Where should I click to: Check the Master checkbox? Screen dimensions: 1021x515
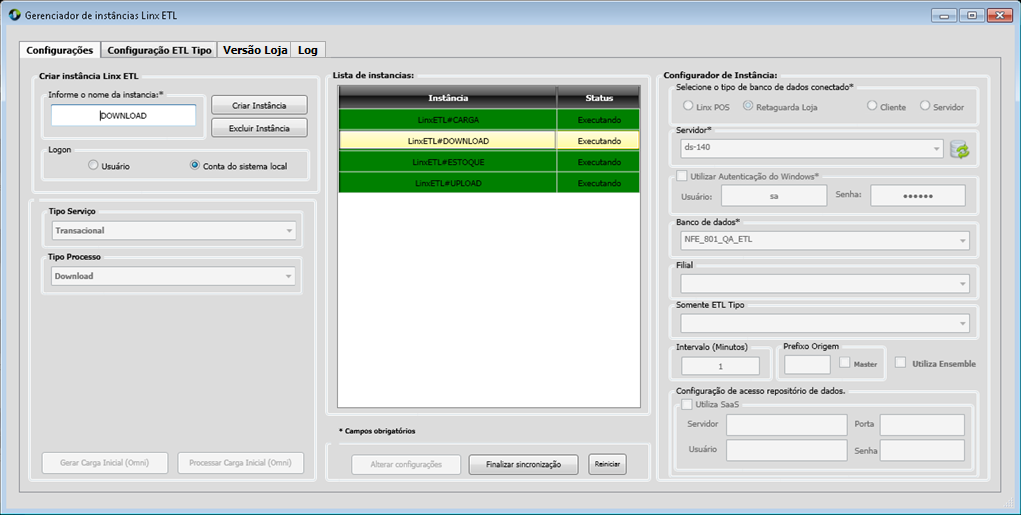(845, 363)
